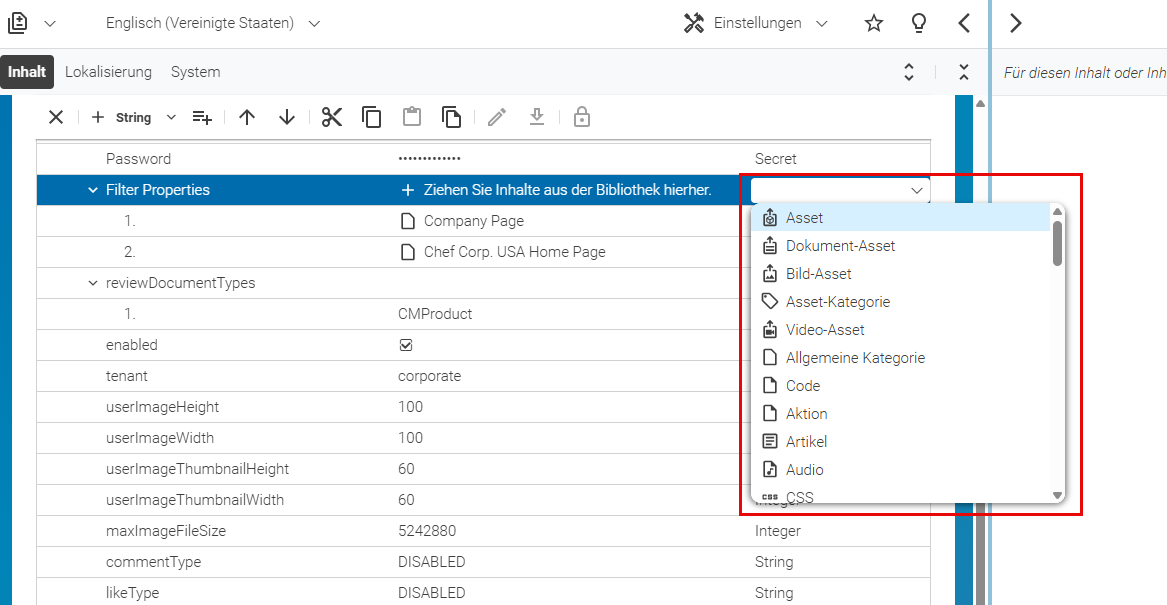Move property down with the down arrow
Image resolution: width=1167 pixels, height=605 pixels.
click(287, 117)
